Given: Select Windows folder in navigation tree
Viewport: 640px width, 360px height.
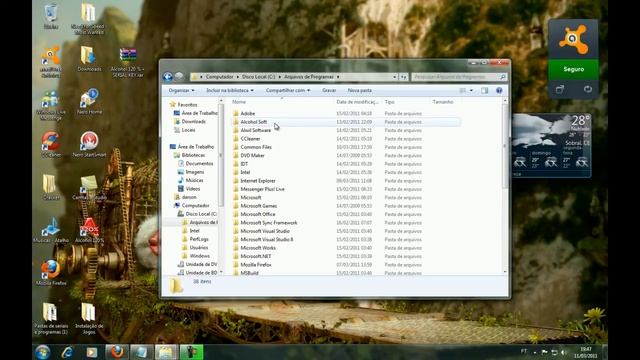Looking at the screenshot, I should 200,256.
